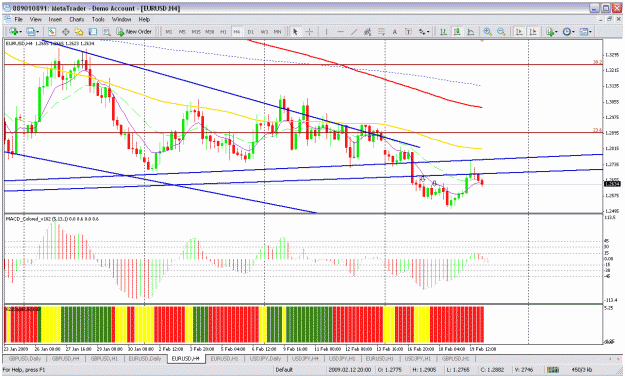The height and width of the screenshot is (376, 625).
Task: Switch to the EURUSD,Daily chart tab
Action: 145,358
